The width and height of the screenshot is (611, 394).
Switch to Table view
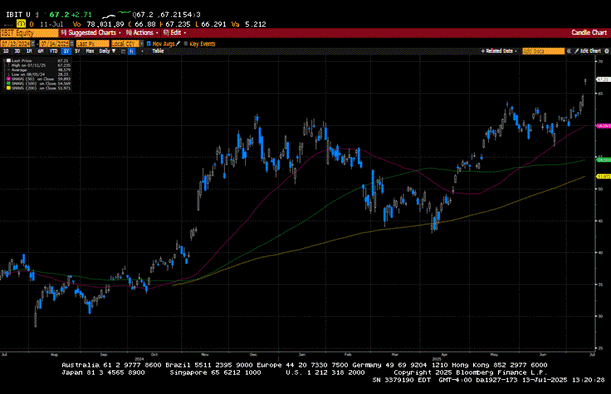tap(158, 51)
